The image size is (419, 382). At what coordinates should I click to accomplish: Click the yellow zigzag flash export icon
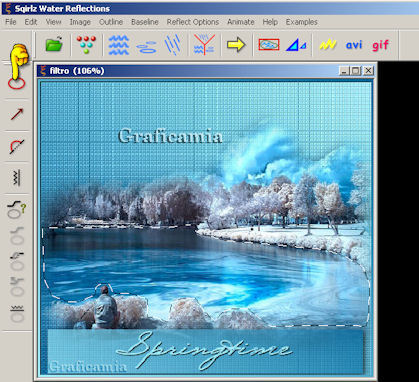[x=328, y=44]
